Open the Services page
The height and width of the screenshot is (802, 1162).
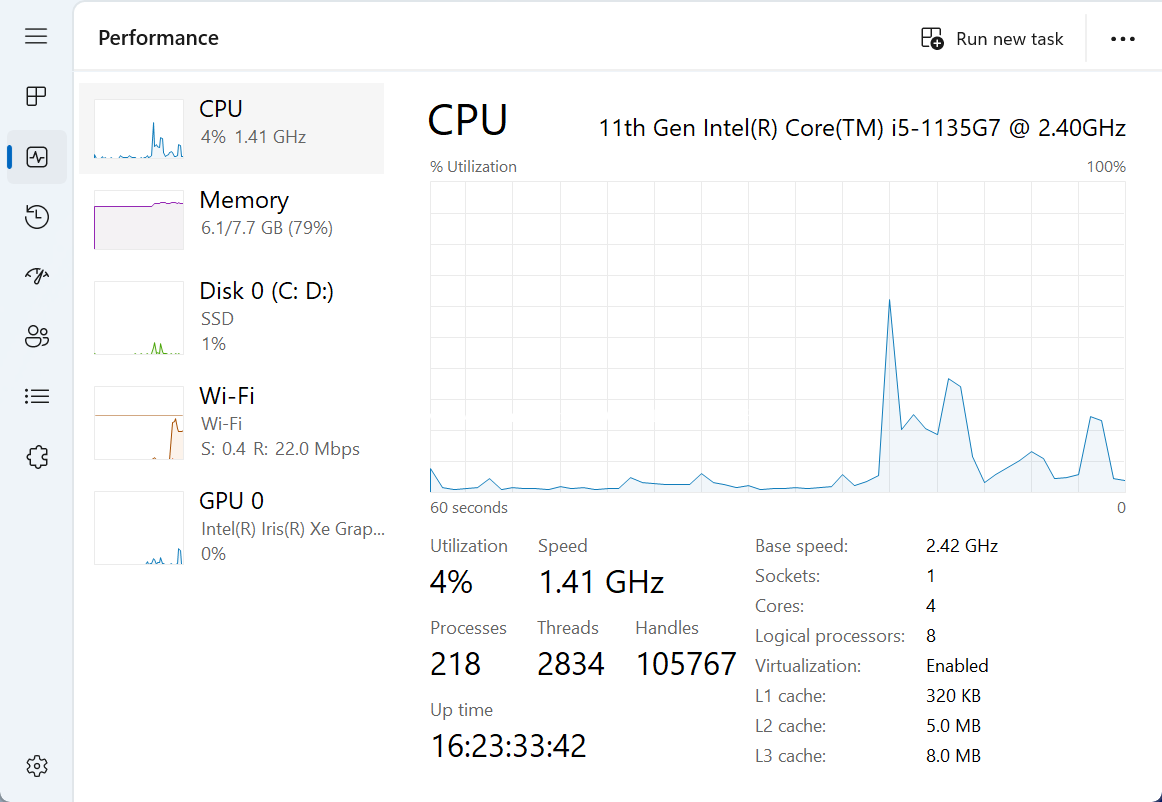(x=37, y=457)
